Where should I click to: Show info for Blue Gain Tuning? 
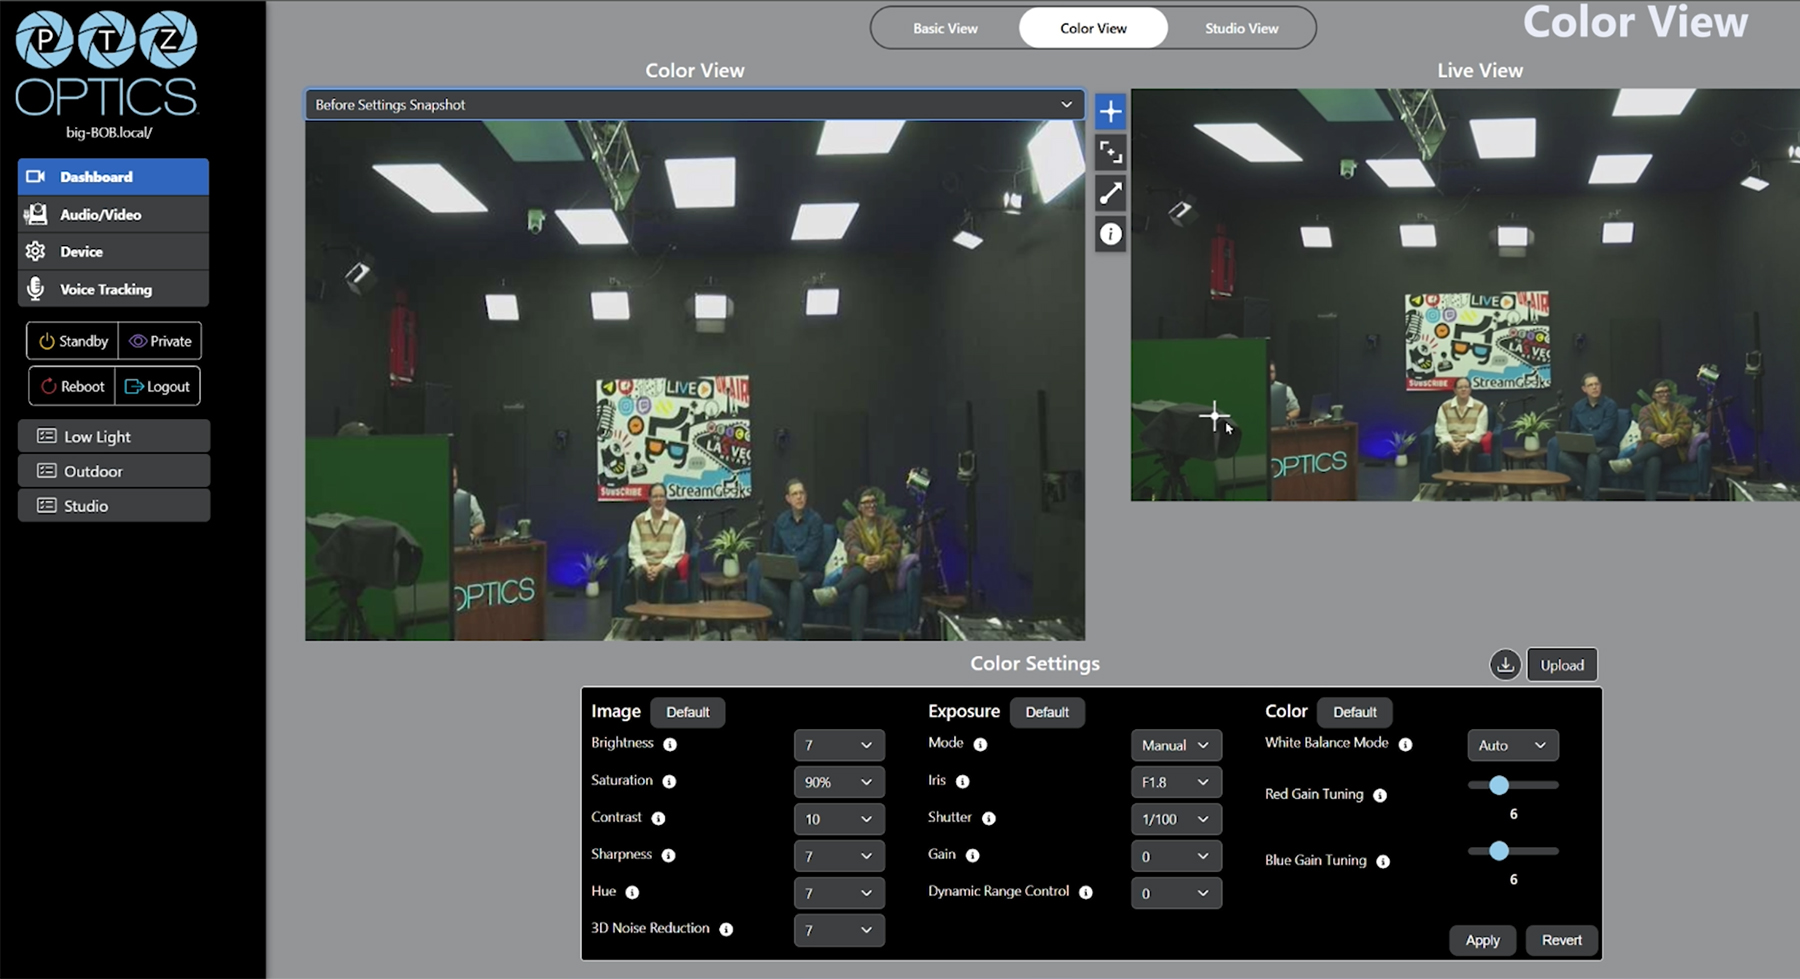[1383, 861]
